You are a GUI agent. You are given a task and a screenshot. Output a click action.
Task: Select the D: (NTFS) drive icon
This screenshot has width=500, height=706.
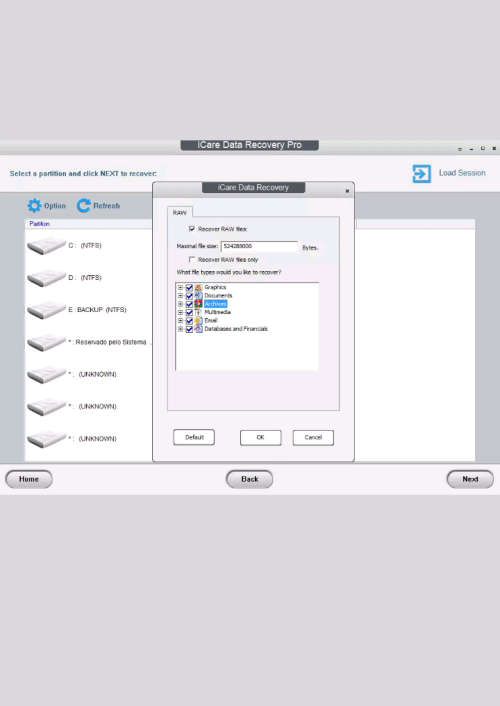pyautogui.click(x=46, y=278)
